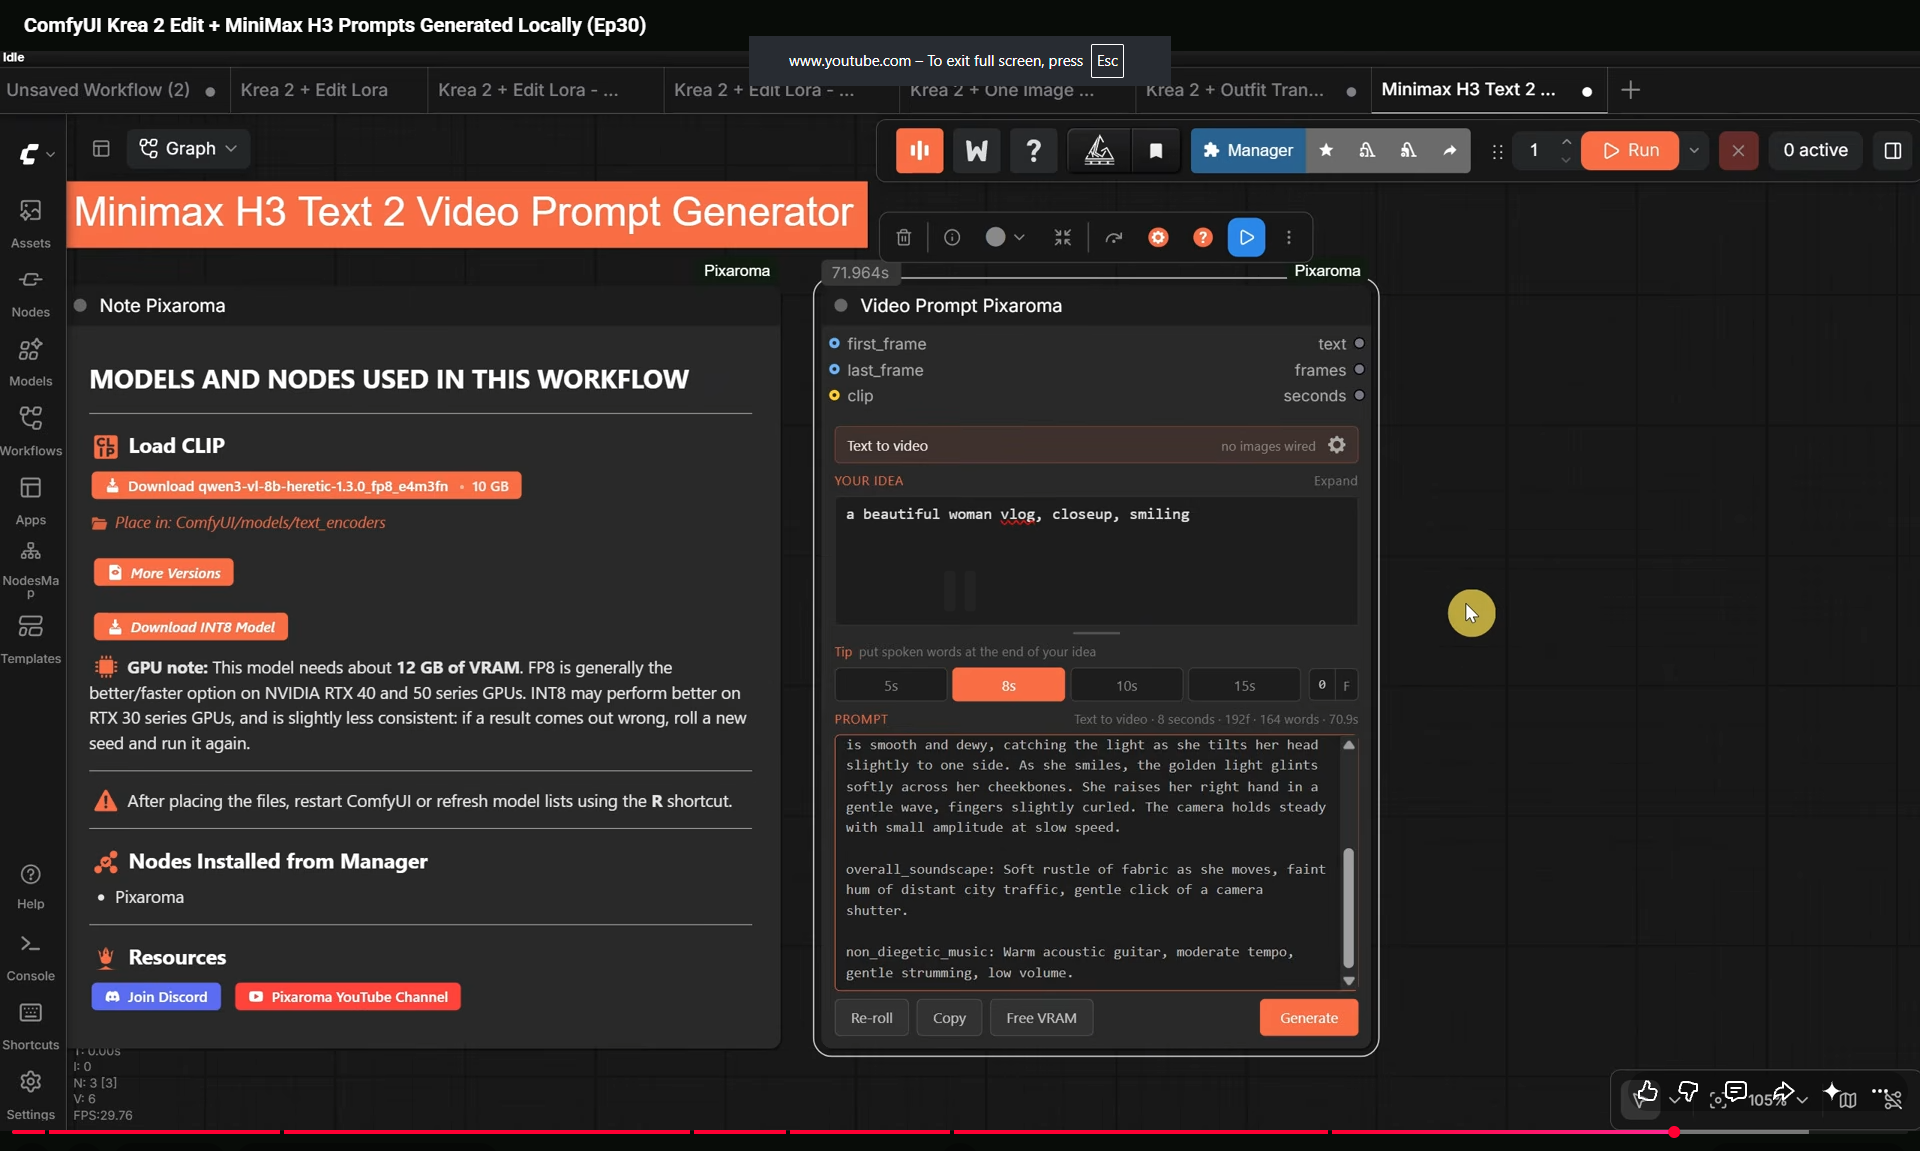Toggle the '0' button beside 15s

pyautogui.click(x=1321, y=685)
